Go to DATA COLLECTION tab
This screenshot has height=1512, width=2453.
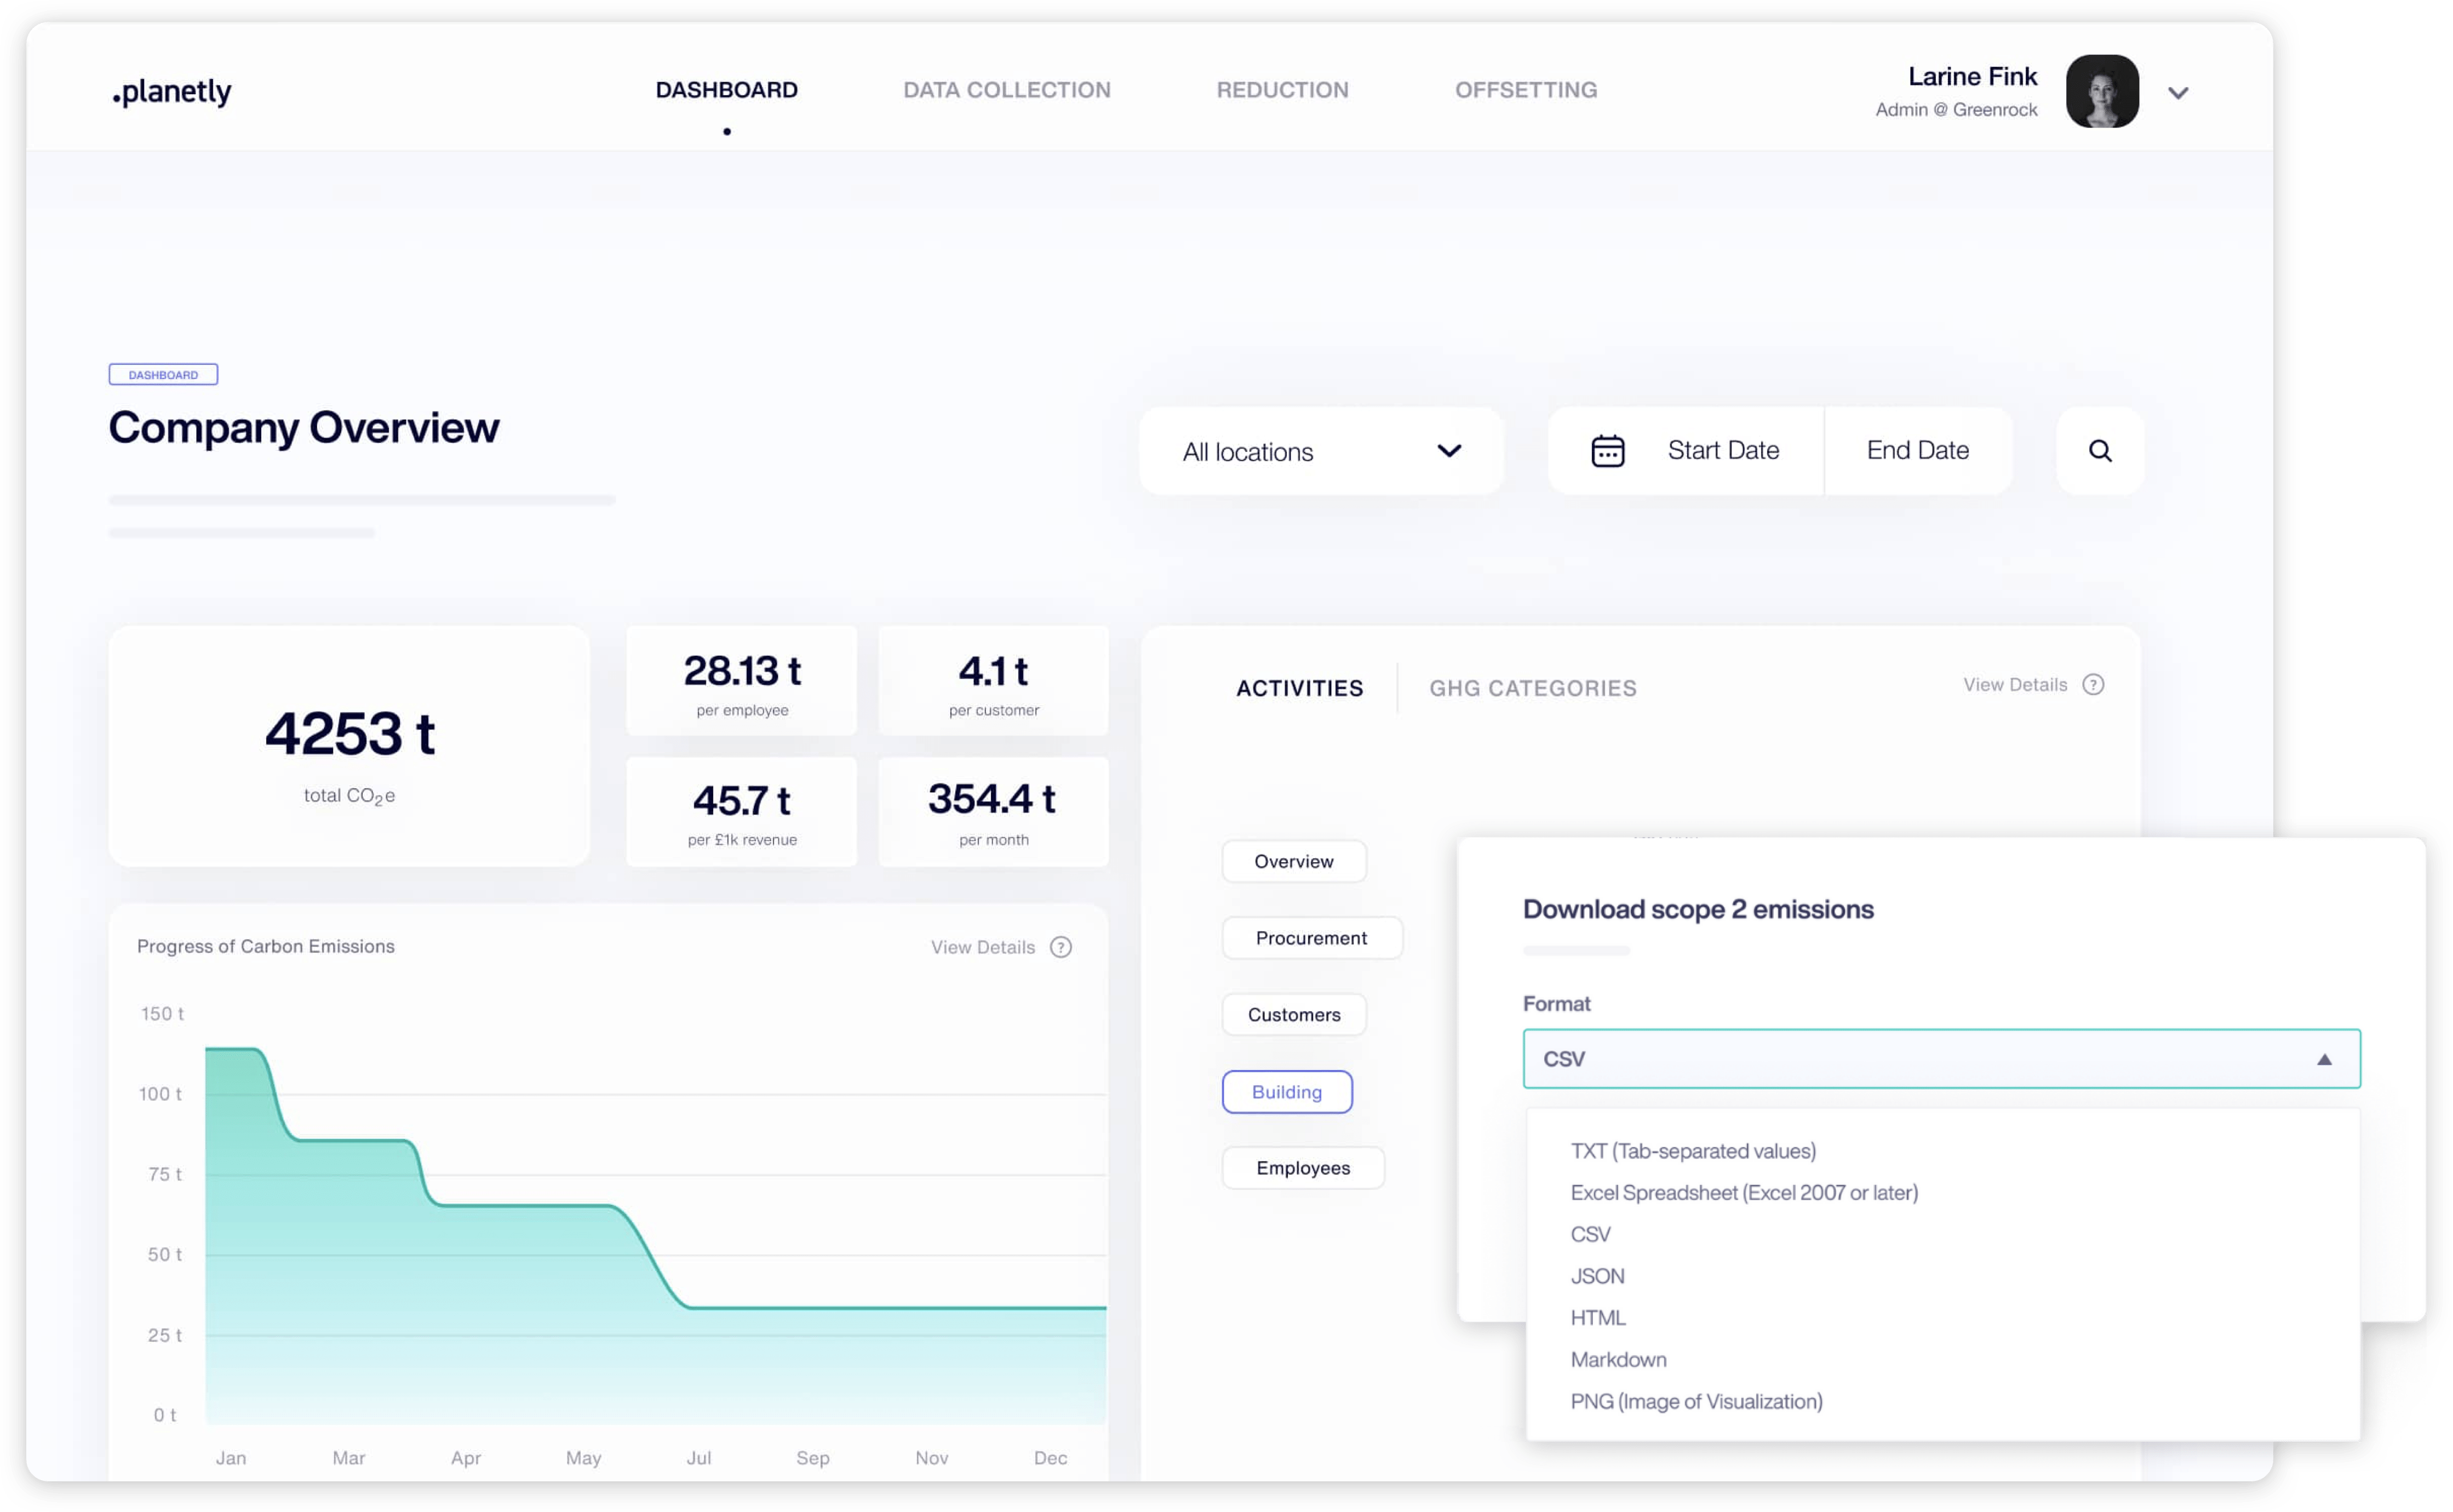coord(1007,90)
